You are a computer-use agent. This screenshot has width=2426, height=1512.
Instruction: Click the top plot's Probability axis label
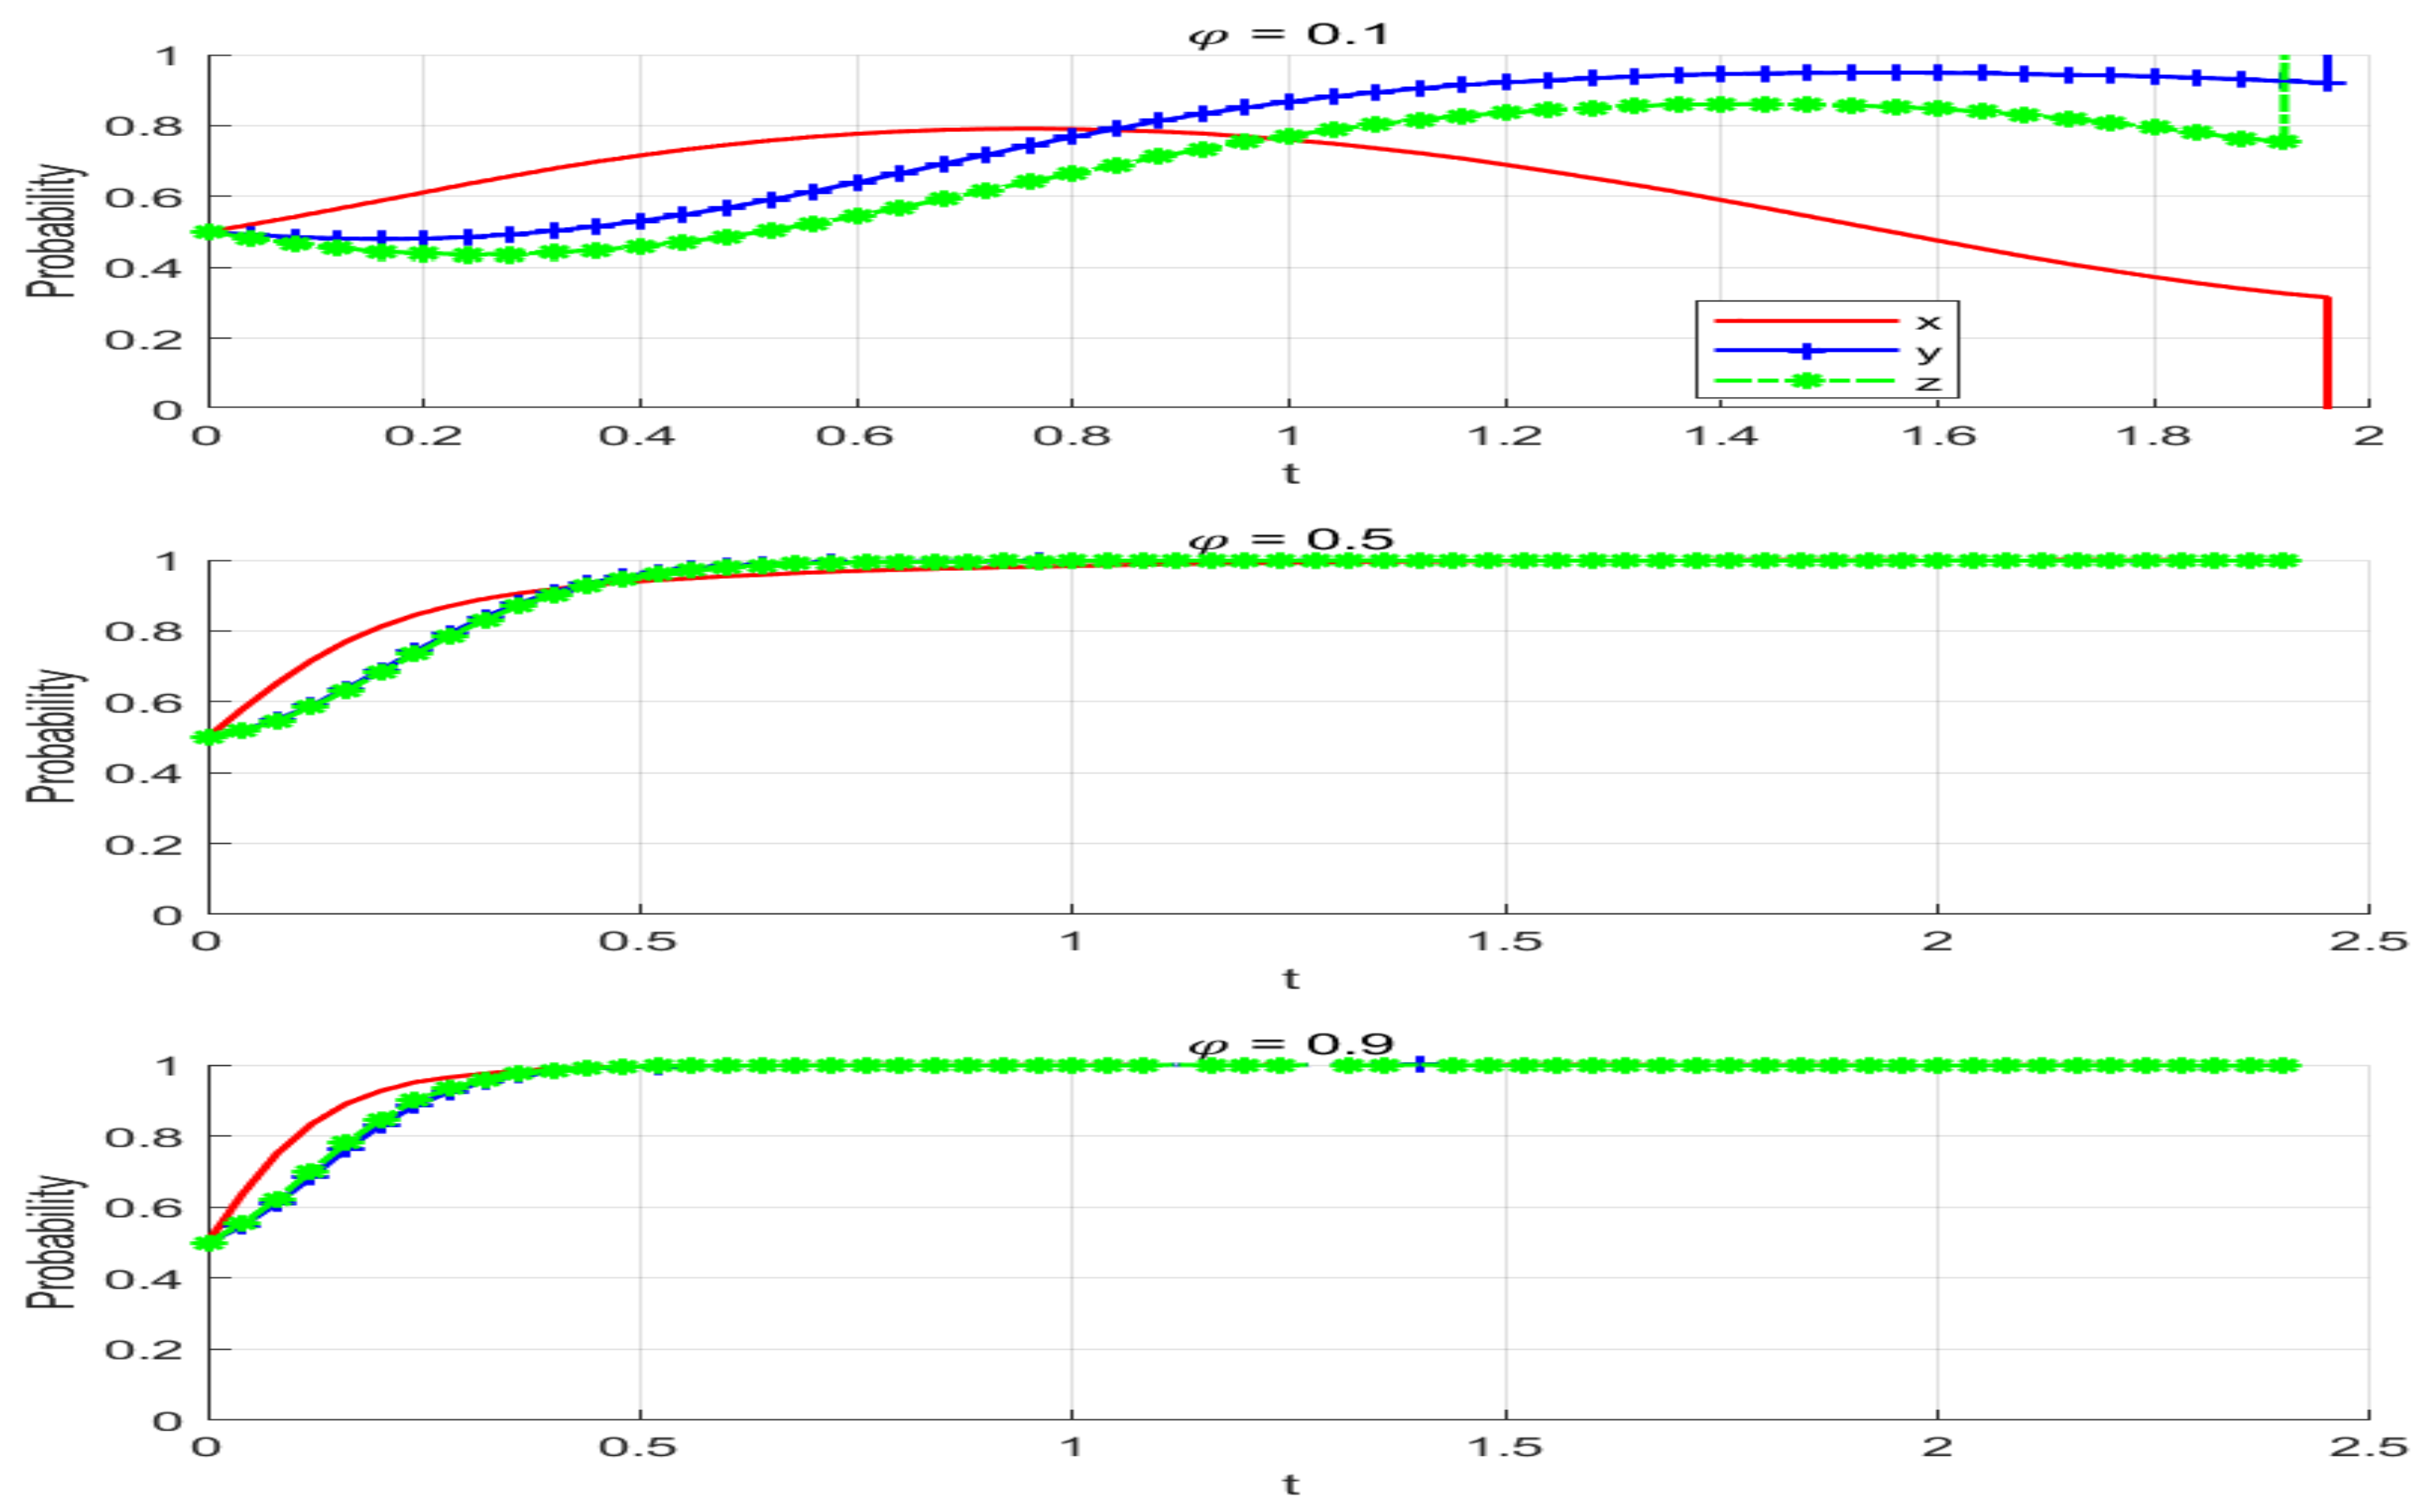(x=50, y=231)
